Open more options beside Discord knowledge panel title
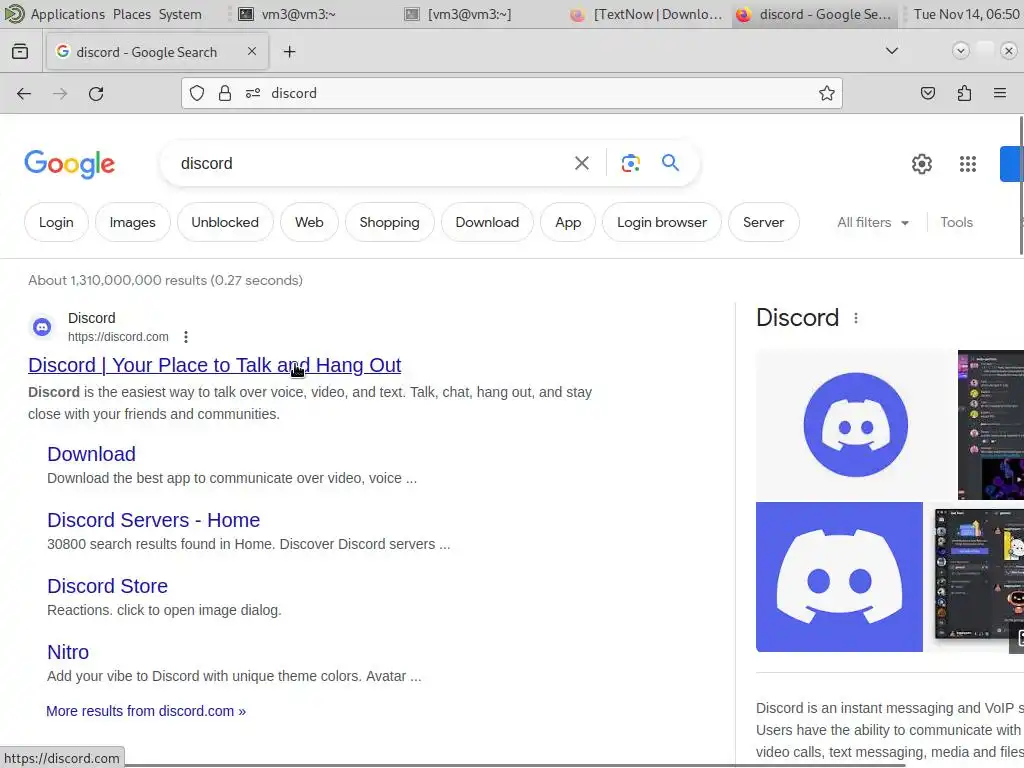The width and height of the screenshot is (1024, 768). (x=856, y=318)
